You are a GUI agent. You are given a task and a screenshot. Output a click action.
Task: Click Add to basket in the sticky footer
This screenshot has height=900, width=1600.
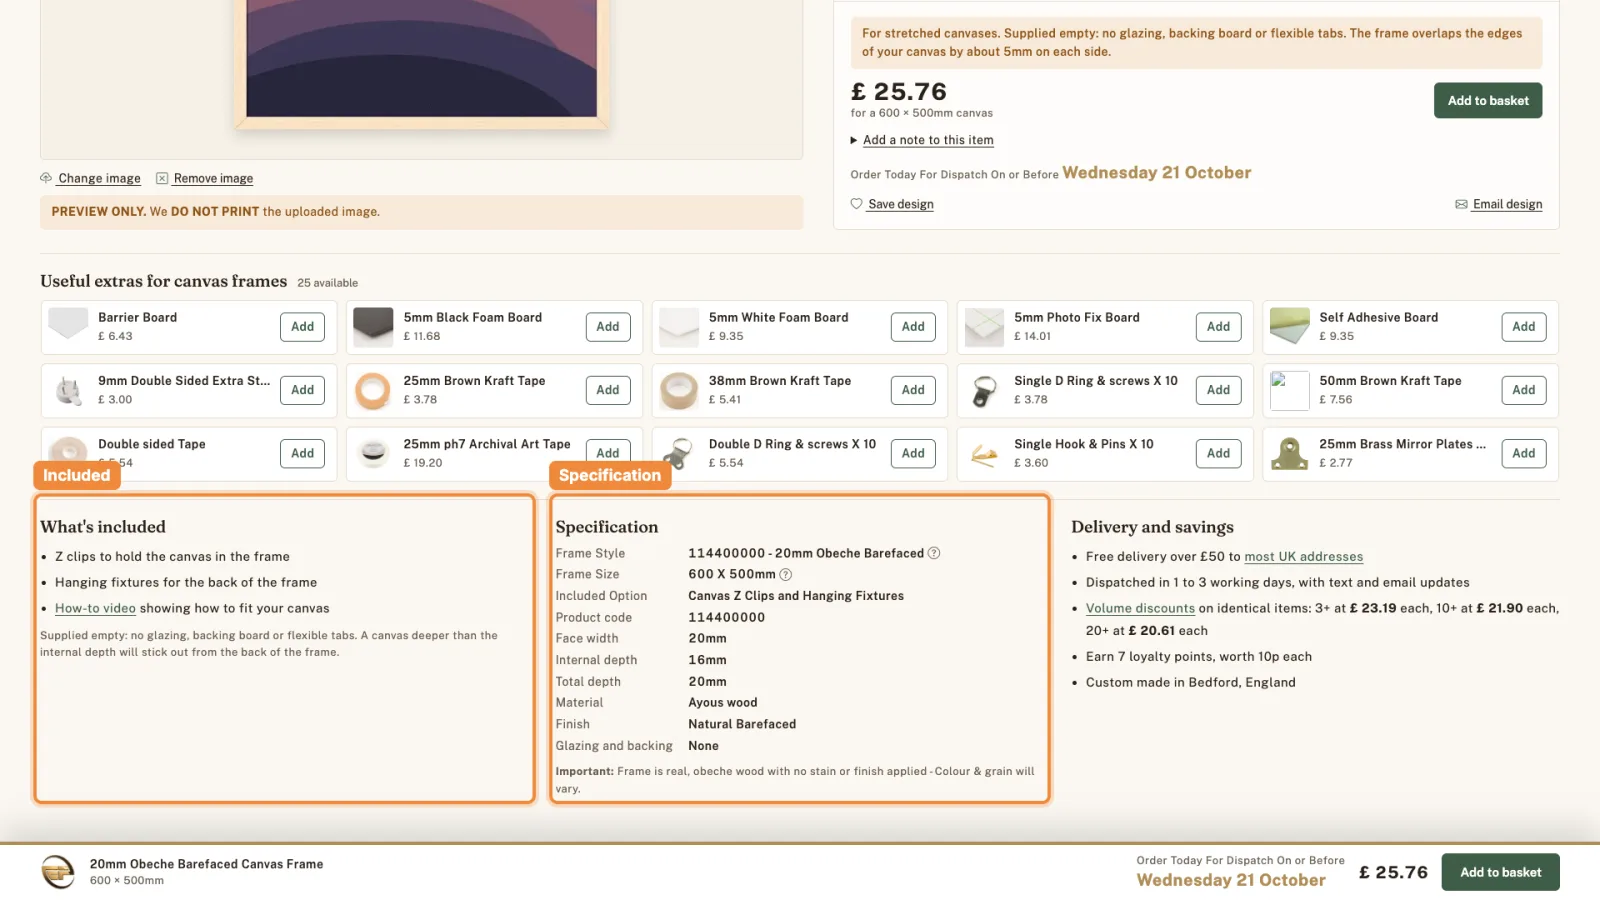coord(1500,872)
